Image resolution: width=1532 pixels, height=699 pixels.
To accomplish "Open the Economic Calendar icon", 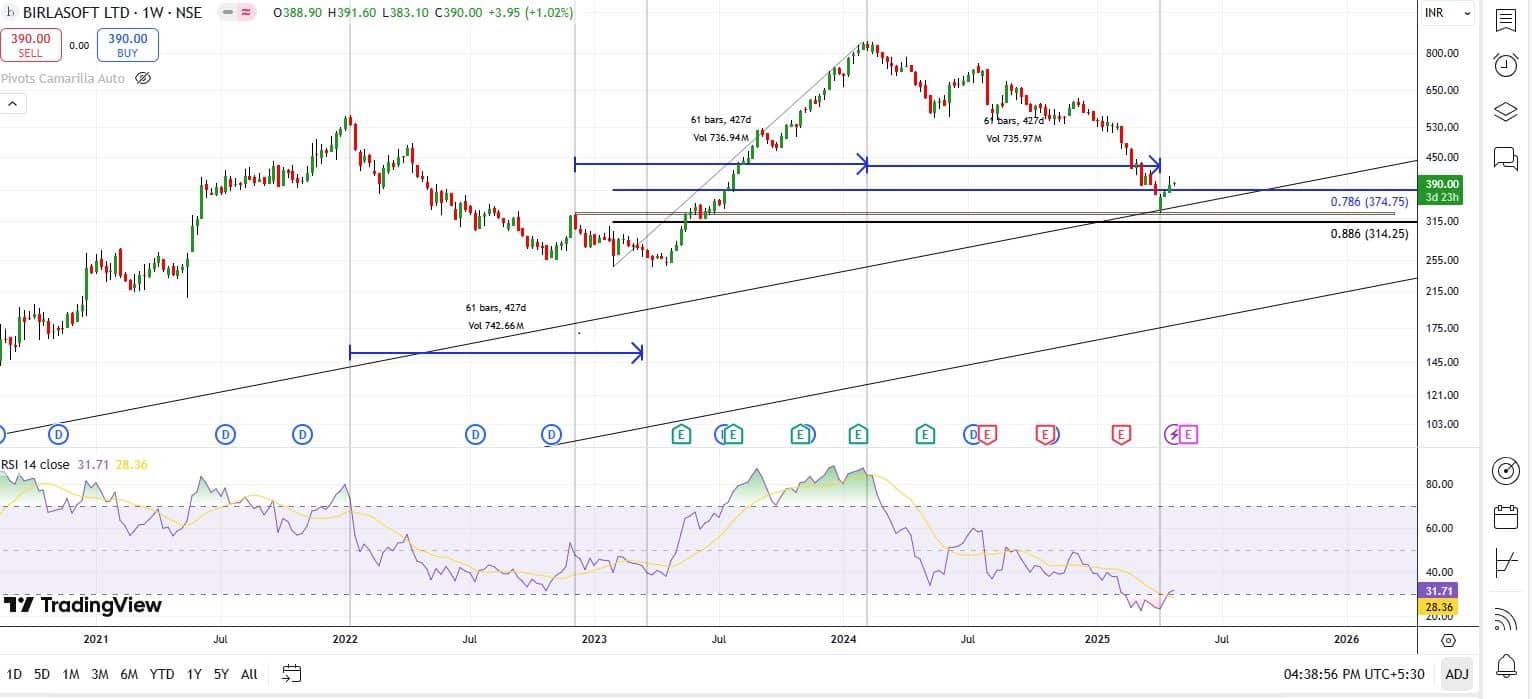I will (1505, 517).
